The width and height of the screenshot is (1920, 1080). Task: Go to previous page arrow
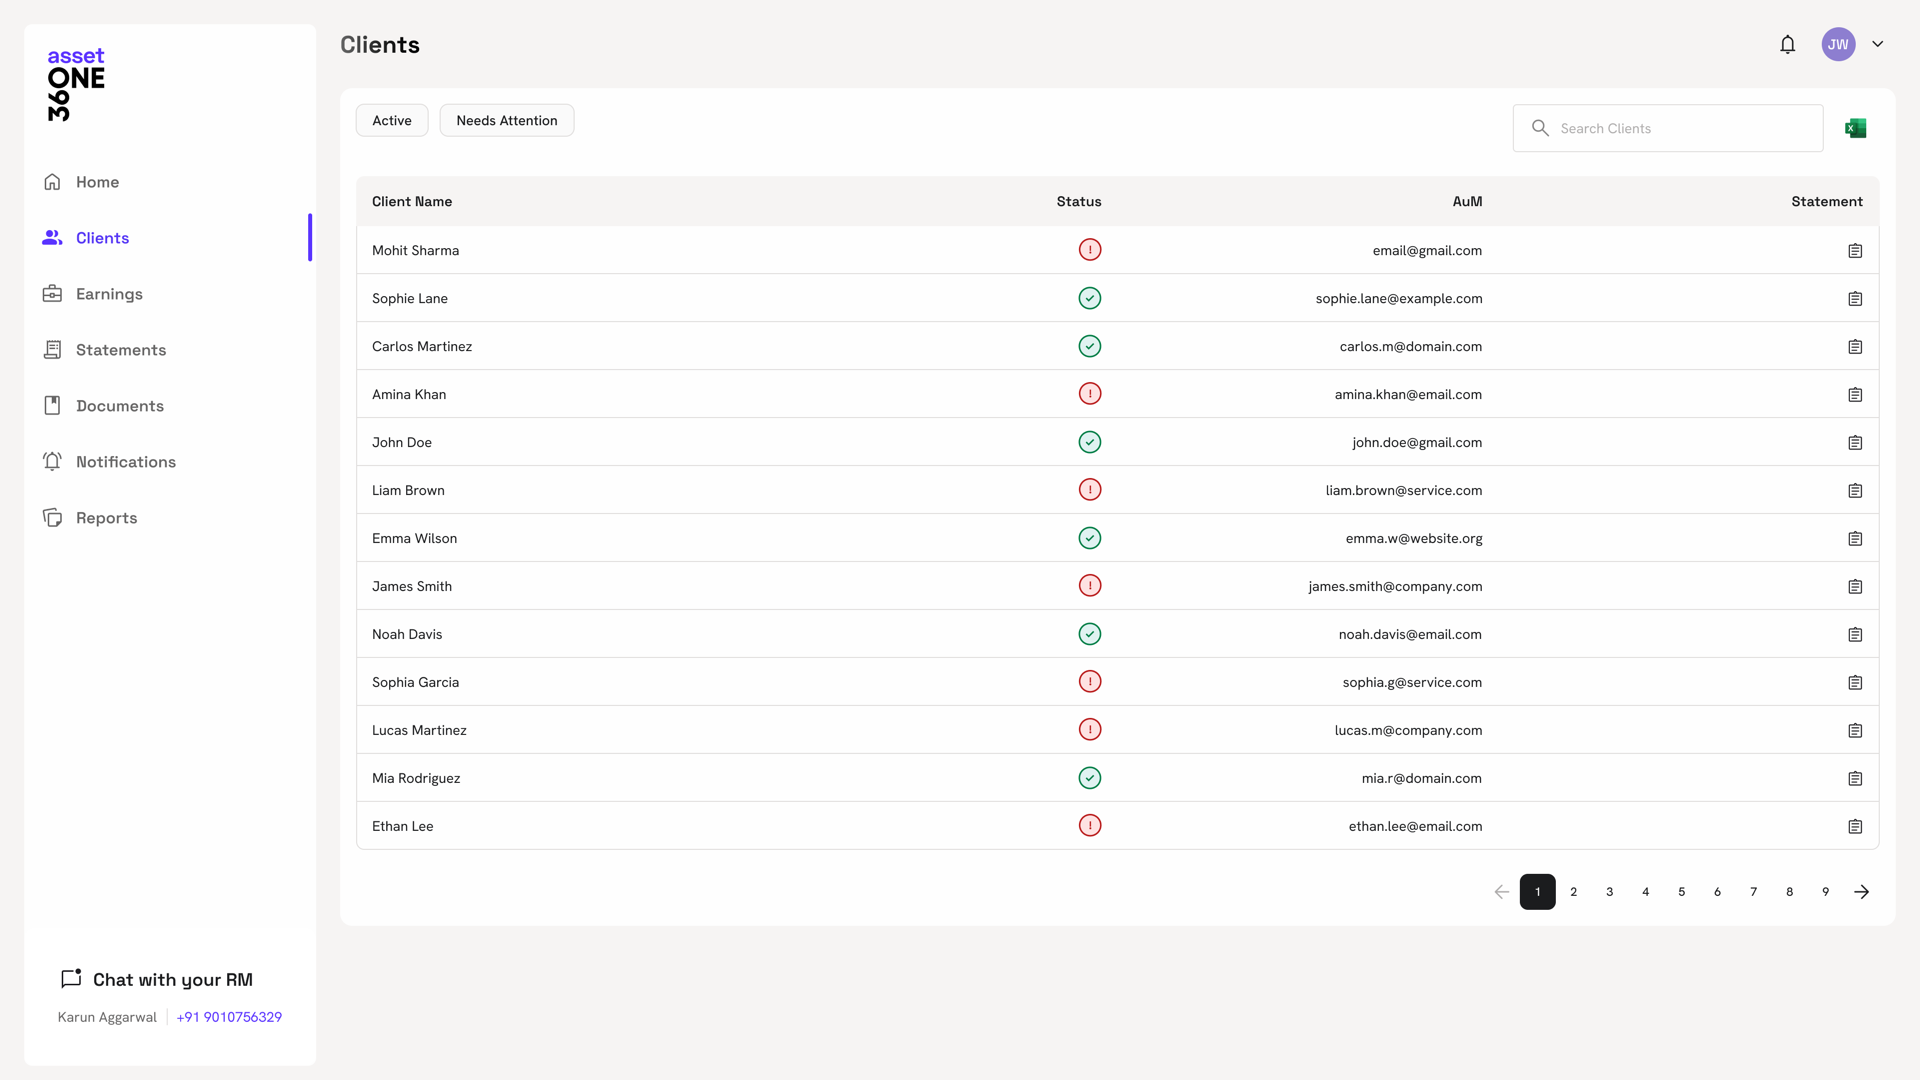point(1501,891)
